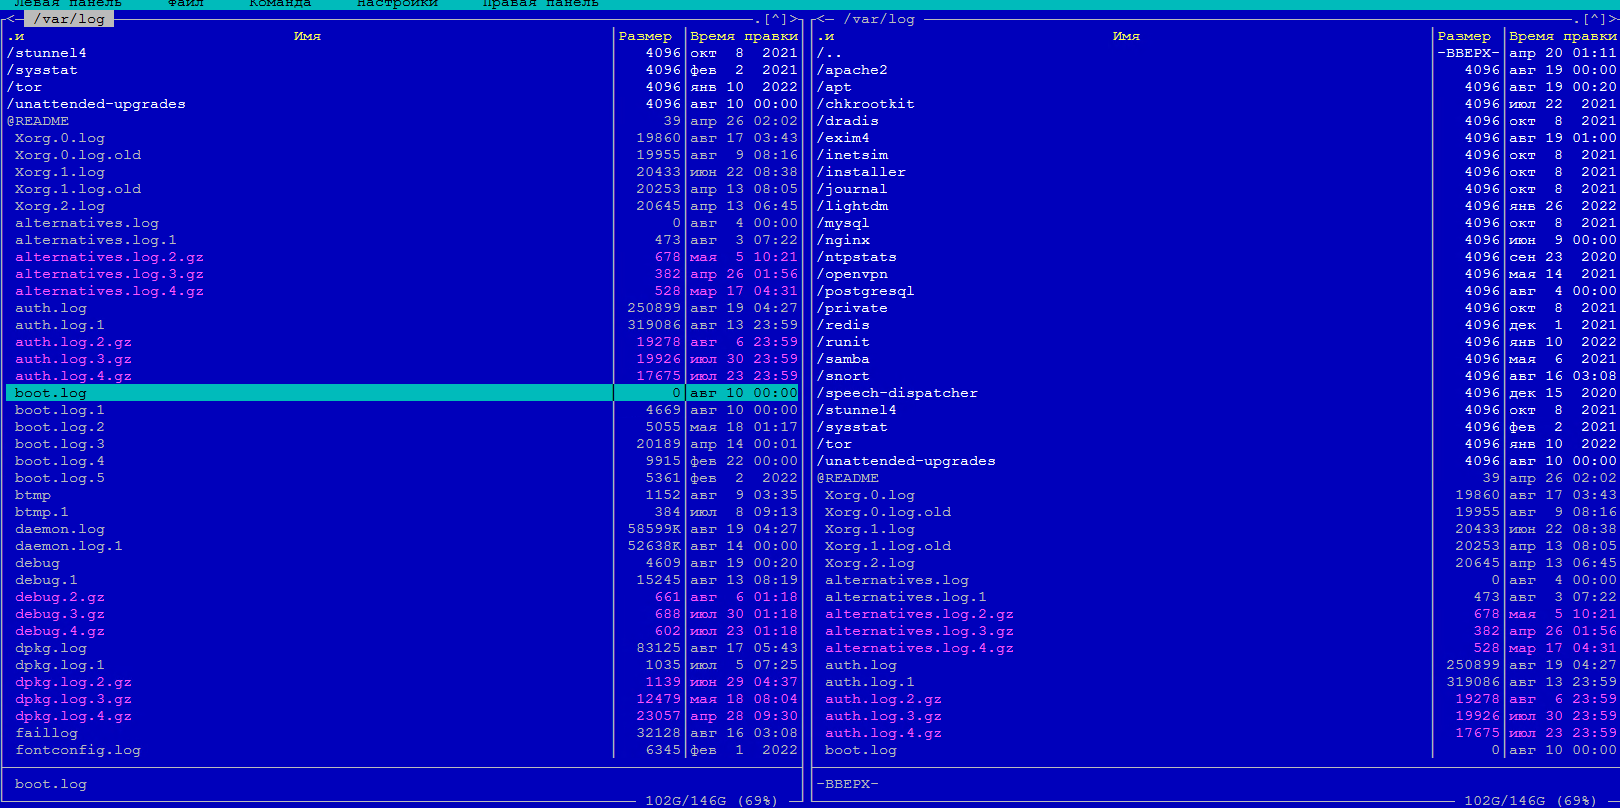Click right panel history back arrow
Screen dimensions: 1620x808
coord(819,19)
